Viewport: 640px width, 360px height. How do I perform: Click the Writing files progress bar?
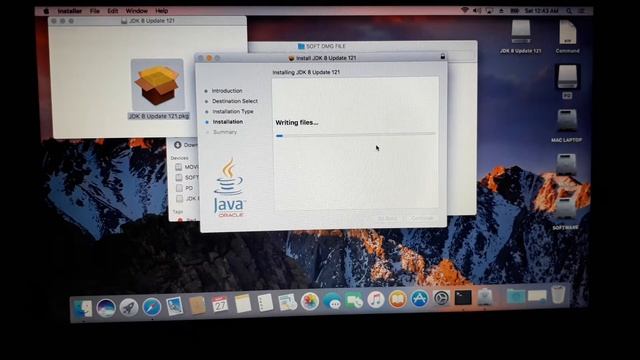point(355,135)
